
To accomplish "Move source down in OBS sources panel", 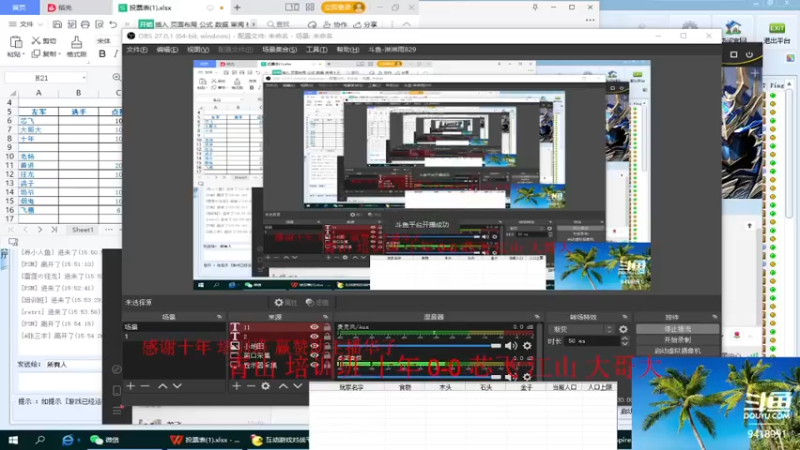I will tap(297, 386).
